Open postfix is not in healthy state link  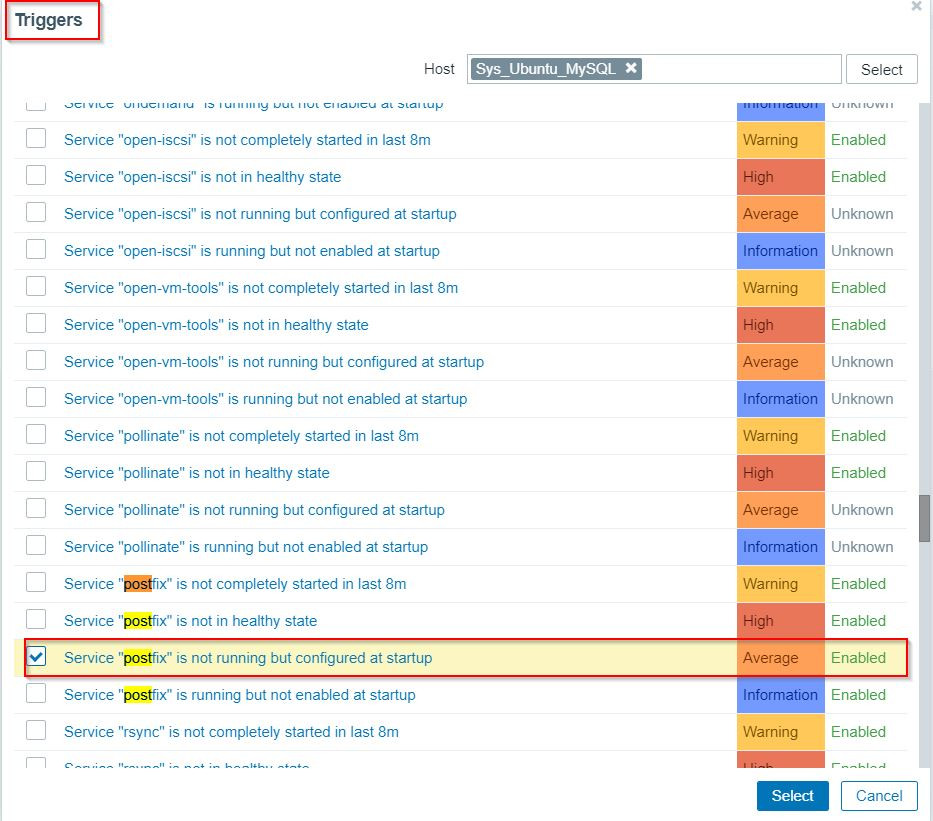tap(190, 621)
